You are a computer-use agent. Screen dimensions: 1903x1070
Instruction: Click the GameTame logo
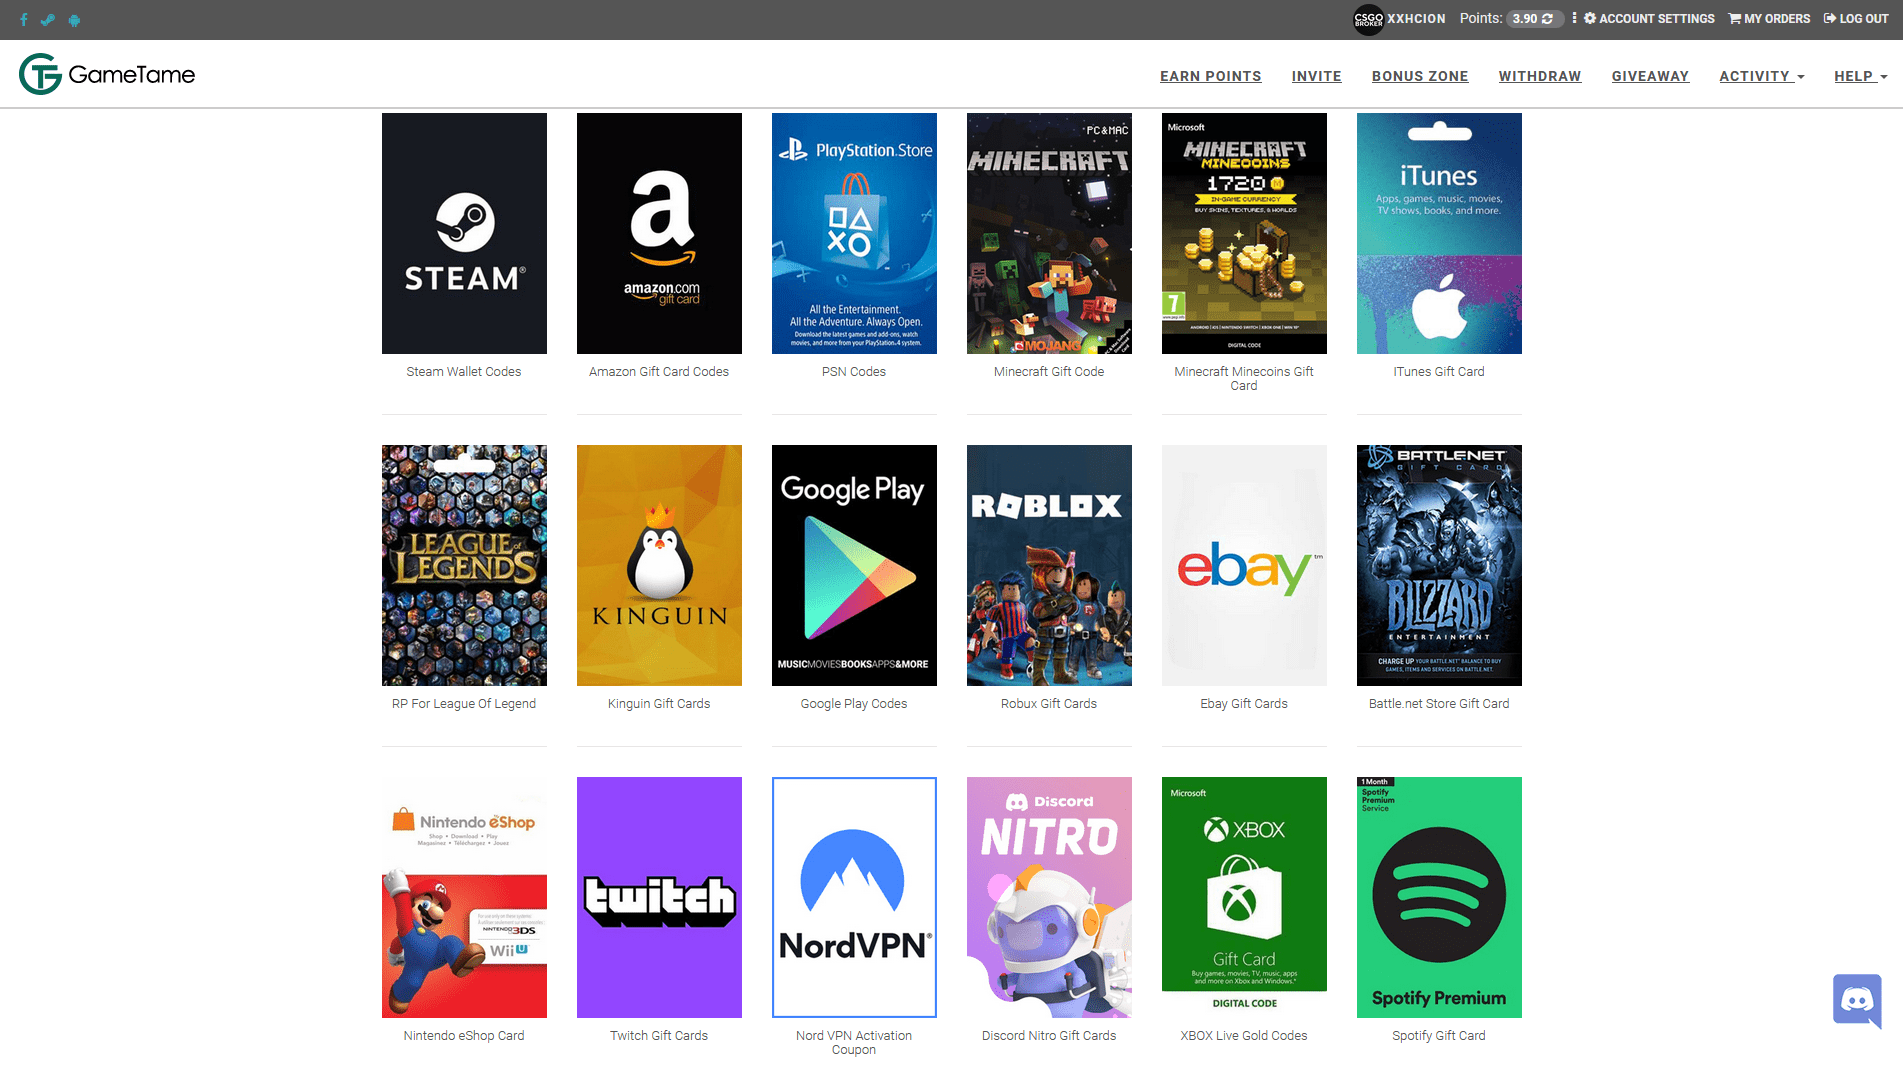point(107,74)
